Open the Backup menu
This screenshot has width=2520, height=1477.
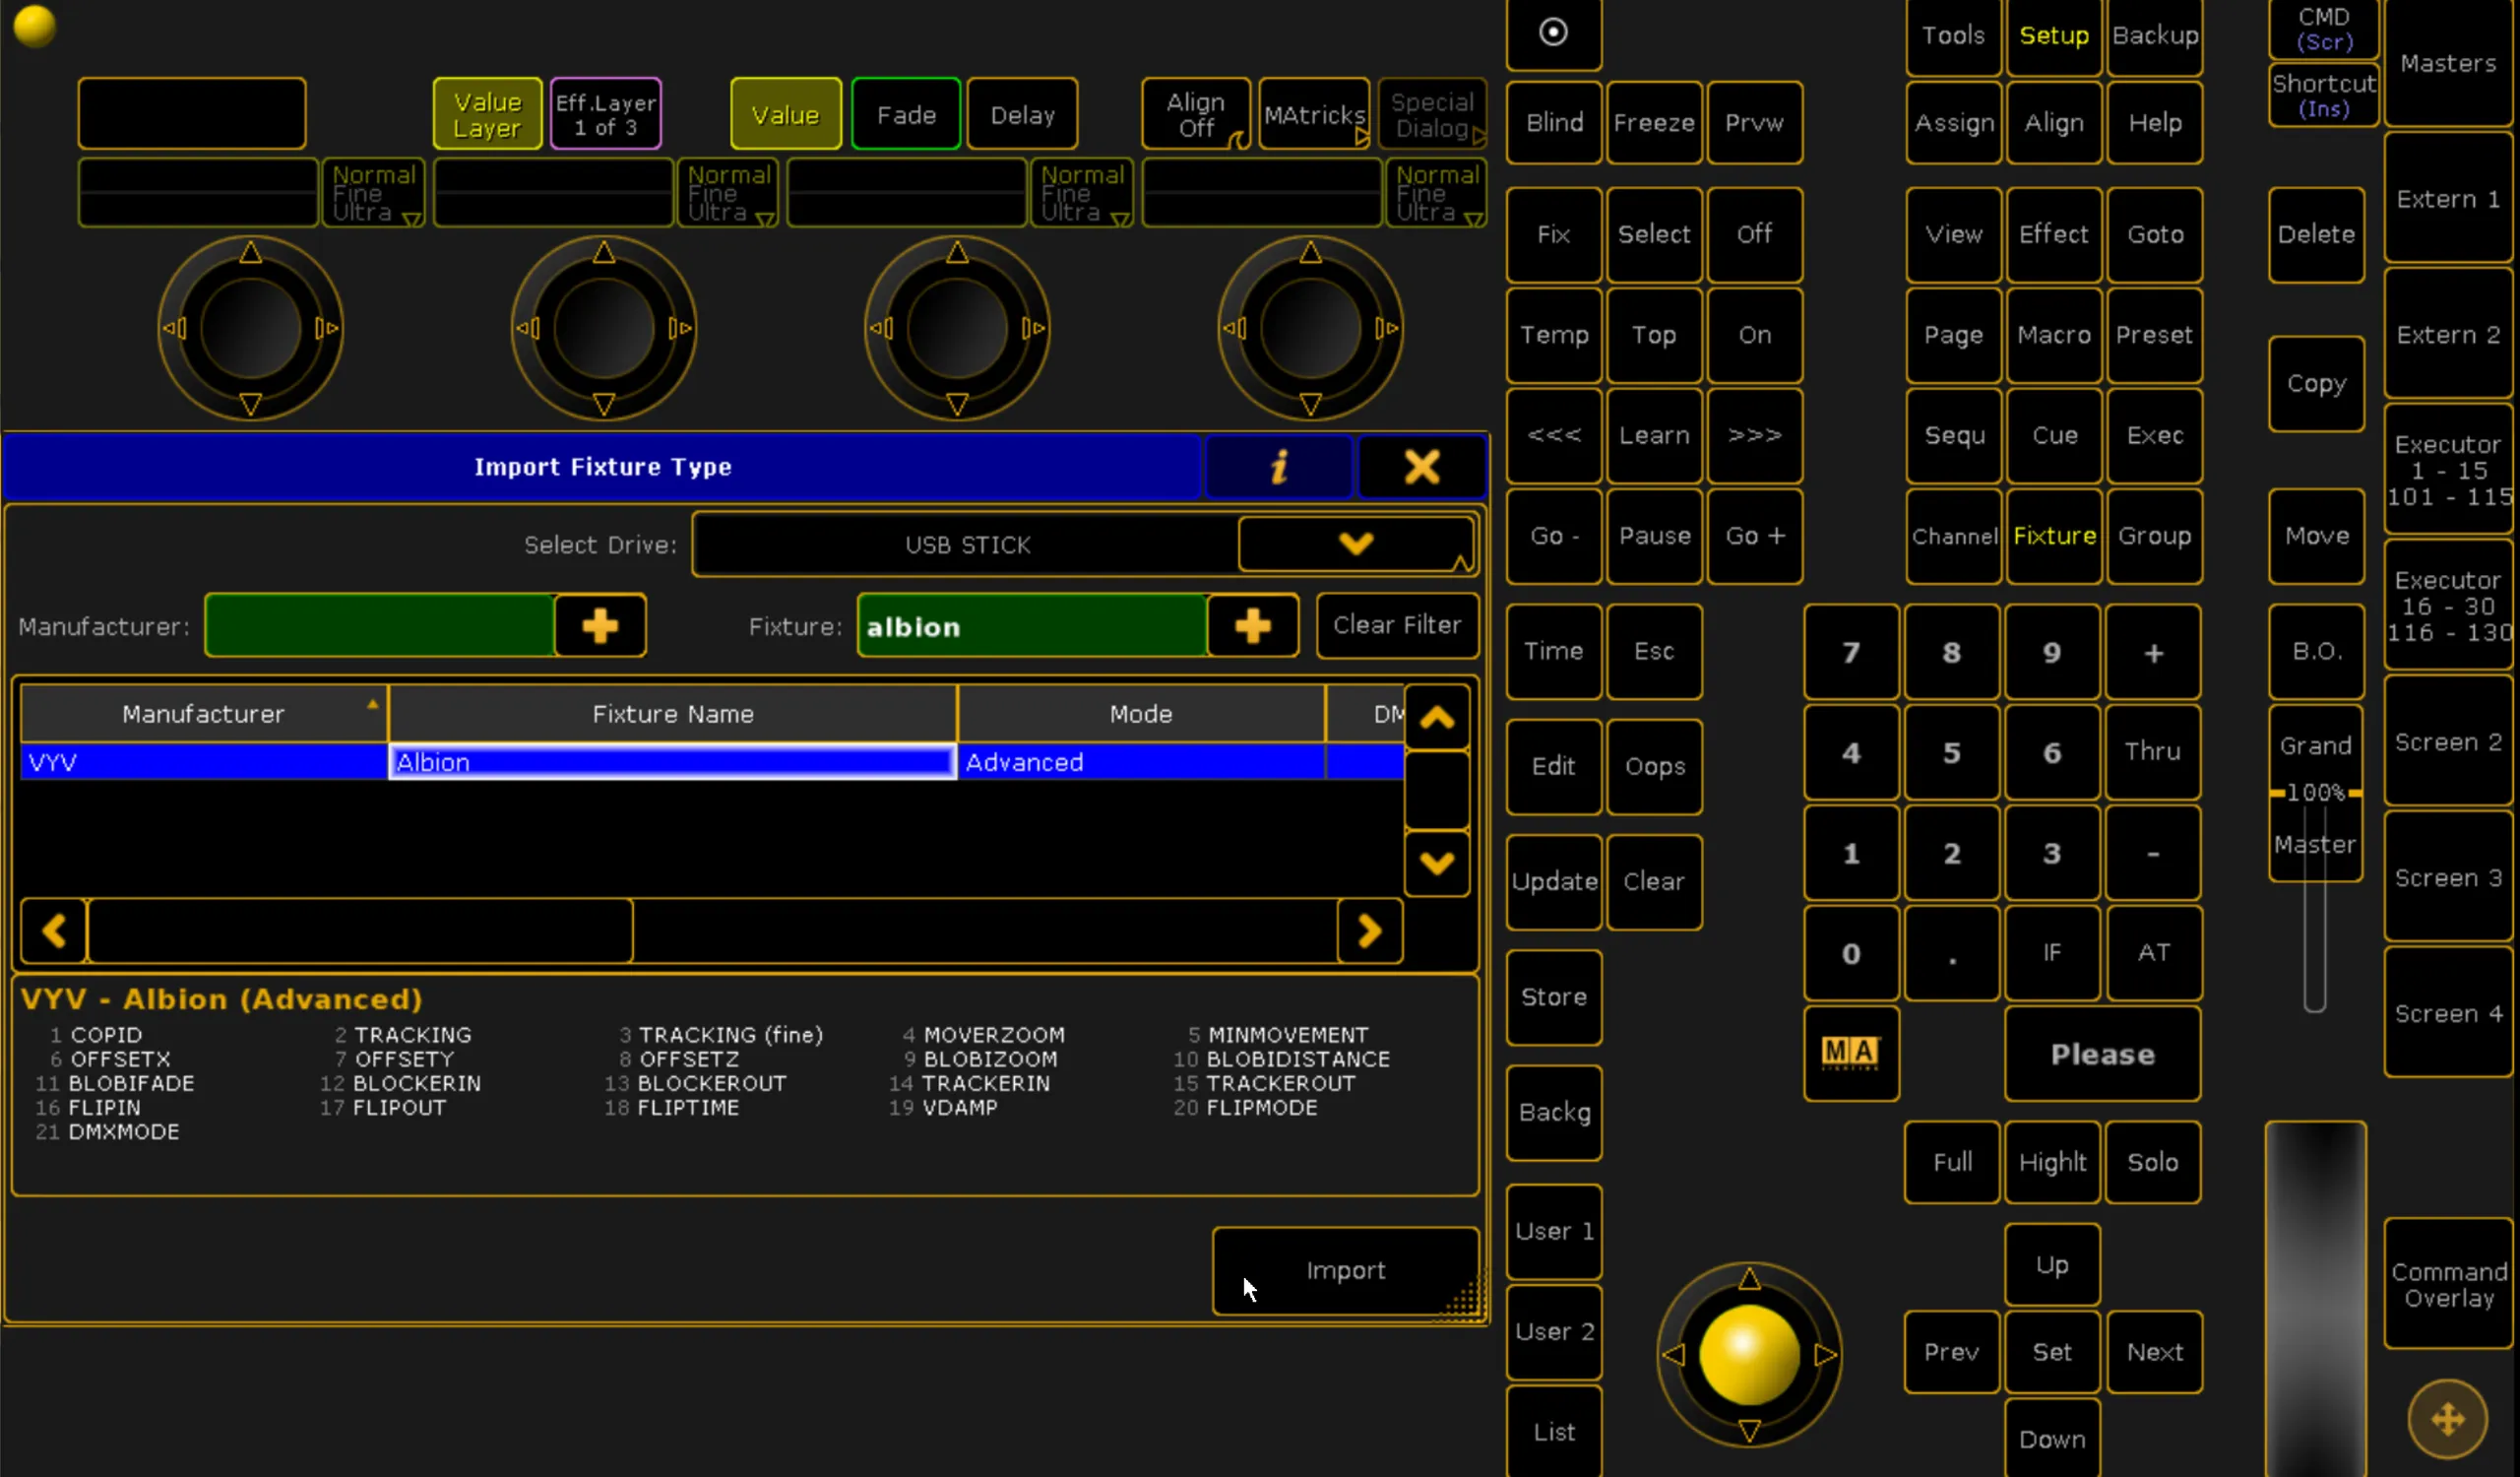tap(2154, 35)
